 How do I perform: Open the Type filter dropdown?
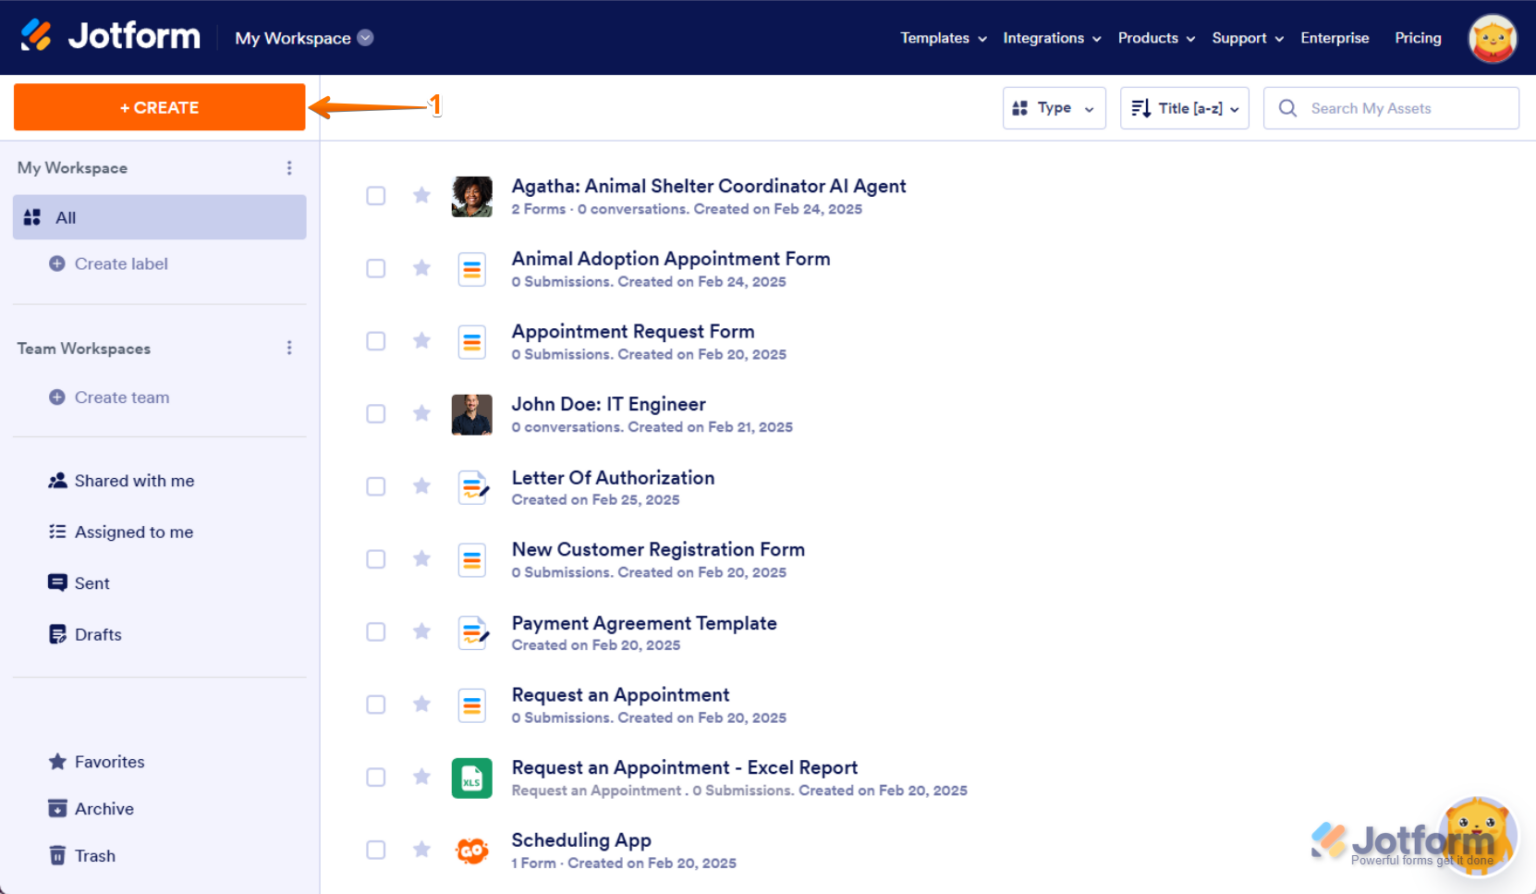1054,107
